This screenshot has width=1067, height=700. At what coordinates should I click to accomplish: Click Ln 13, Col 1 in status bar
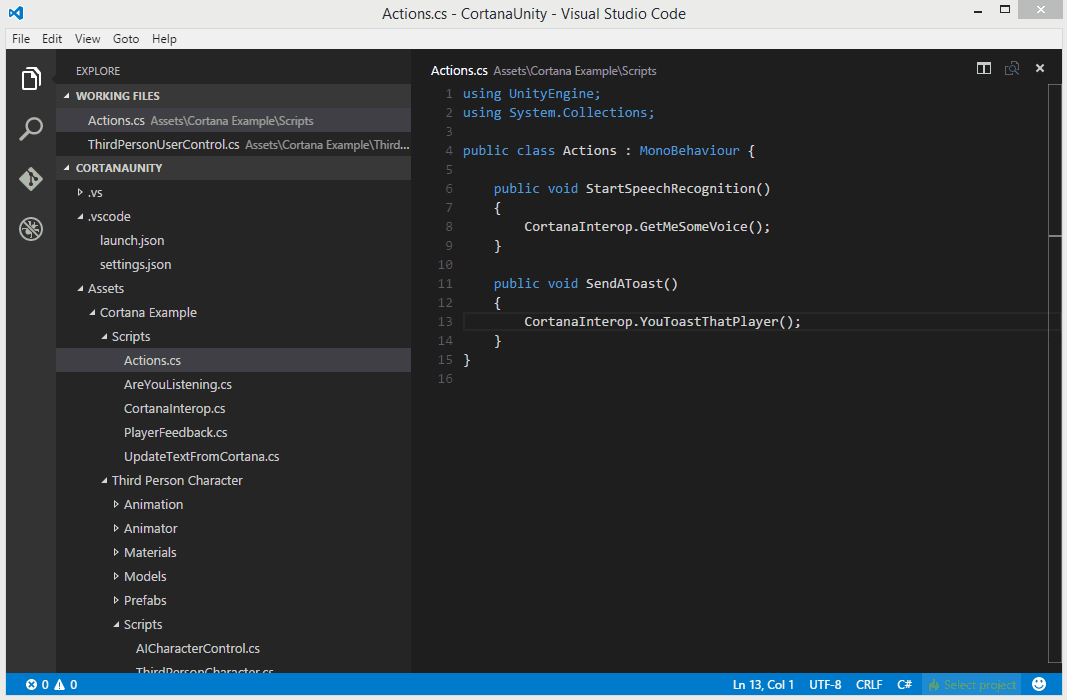coord(763,684)
